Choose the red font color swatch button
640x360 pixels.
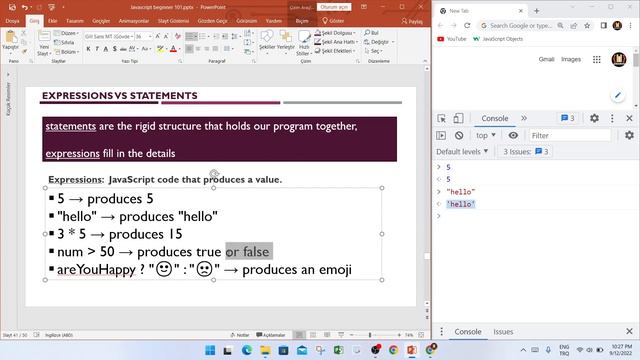tap(173, 49)
